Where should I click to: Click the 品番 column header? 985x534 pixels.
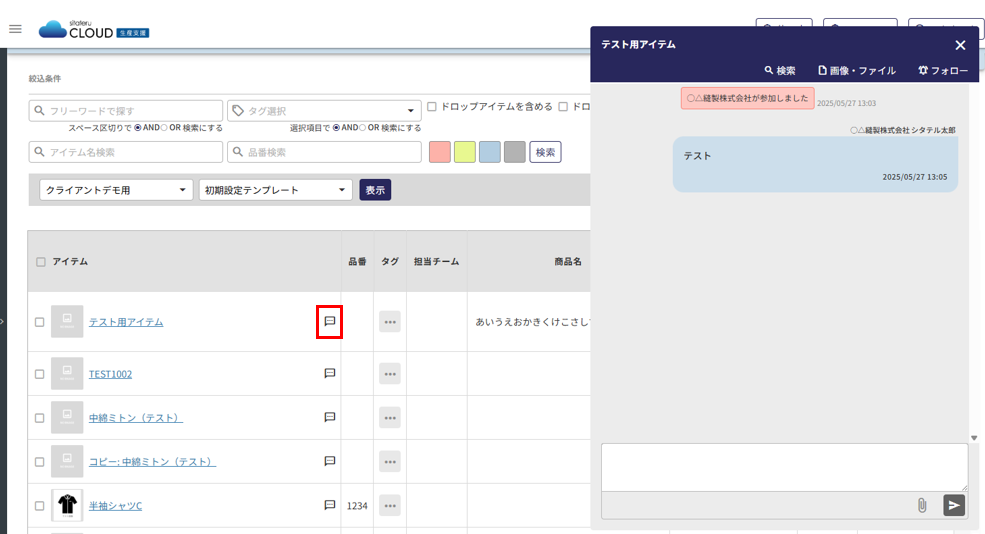[x=357, y=261]
